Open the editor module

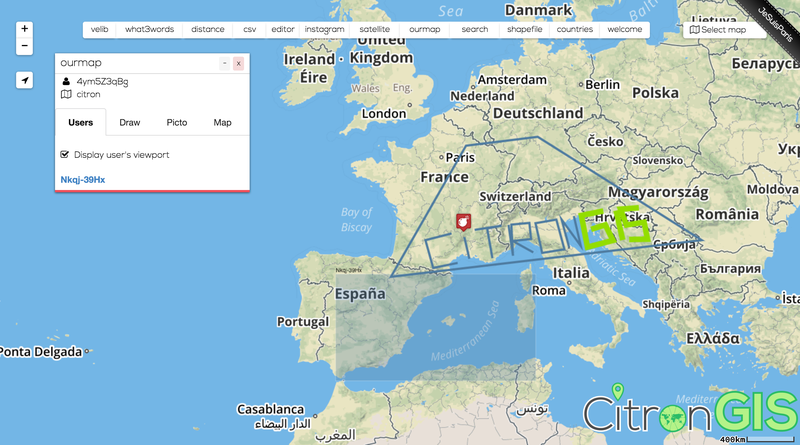[x=283, y=30]
